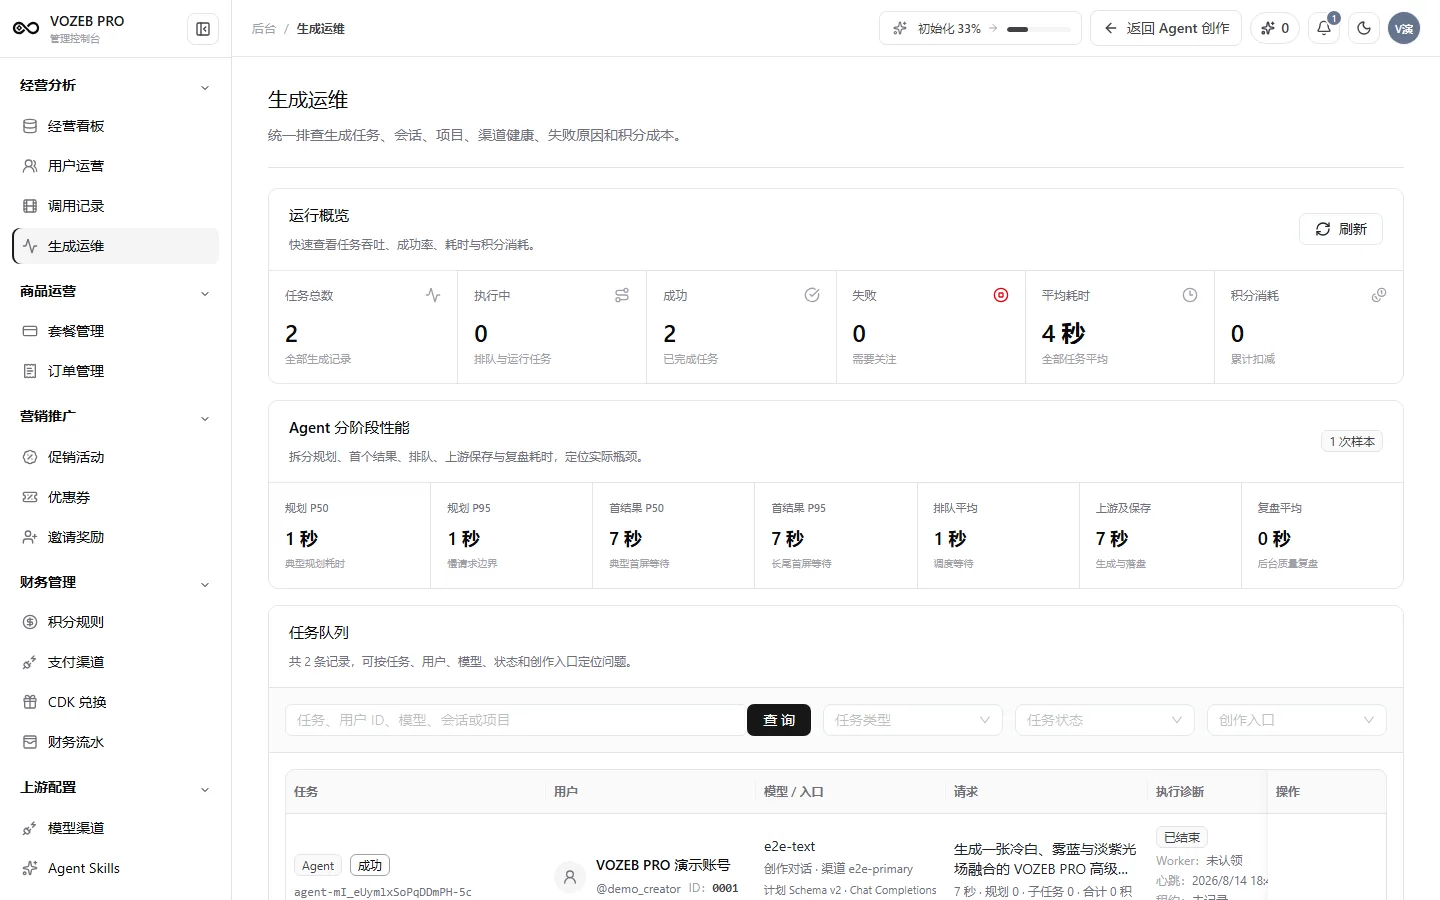Click 积分规则 coin icon
The image size is (1440, 900).
click(30, 622)
